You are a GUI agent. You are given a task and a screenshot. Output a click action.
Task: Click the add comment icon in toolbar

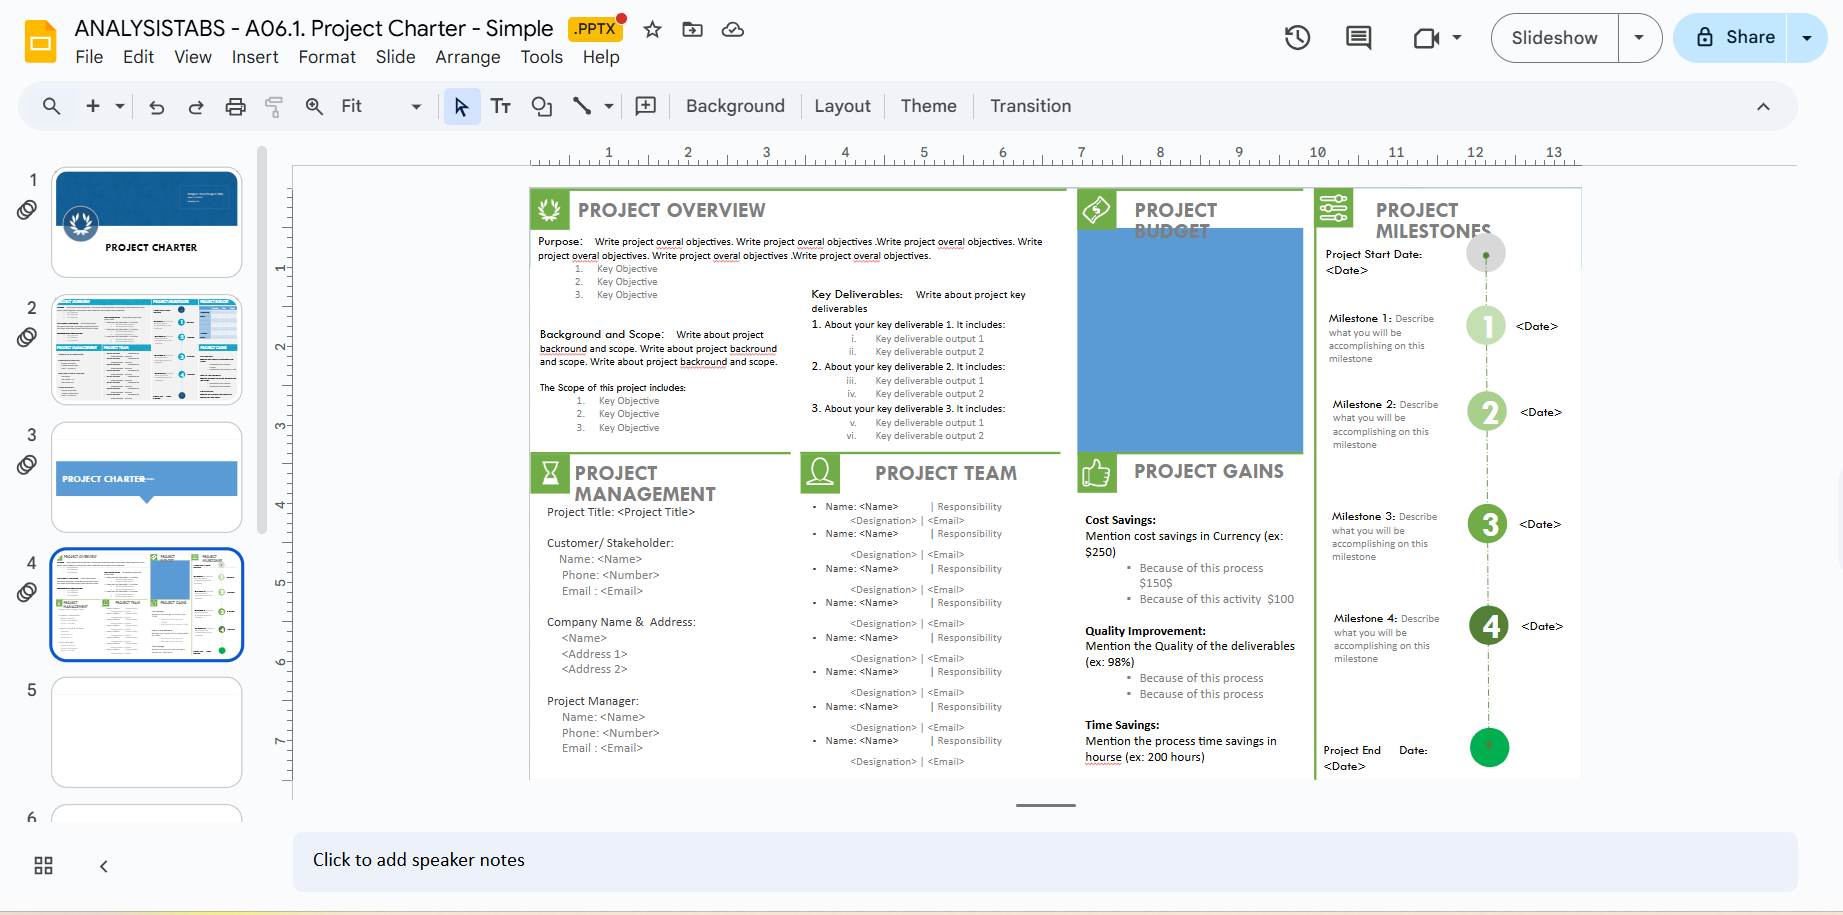(646, 107)
